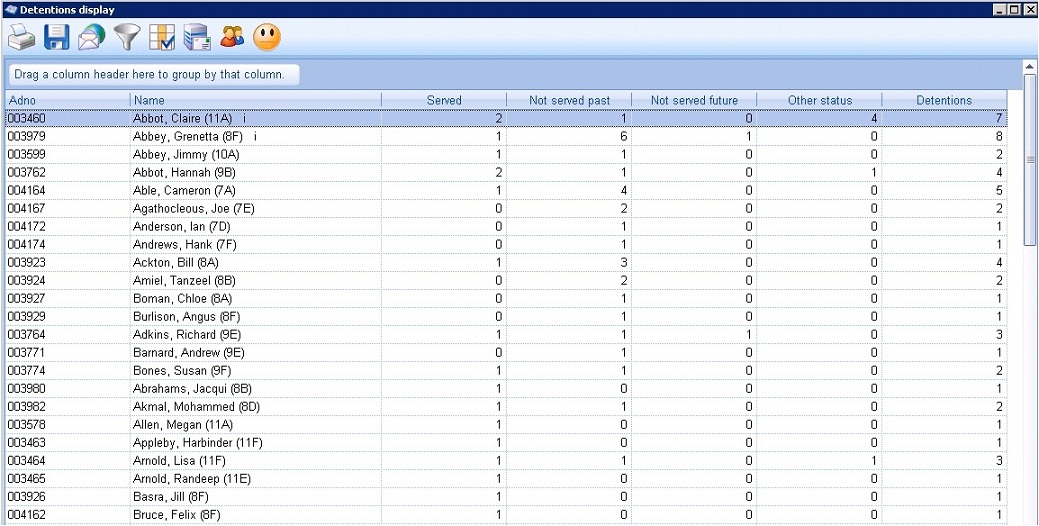Click the printer icon in toolbar
The width and height of the screenshot is (1039, 526).
point(21,37)
